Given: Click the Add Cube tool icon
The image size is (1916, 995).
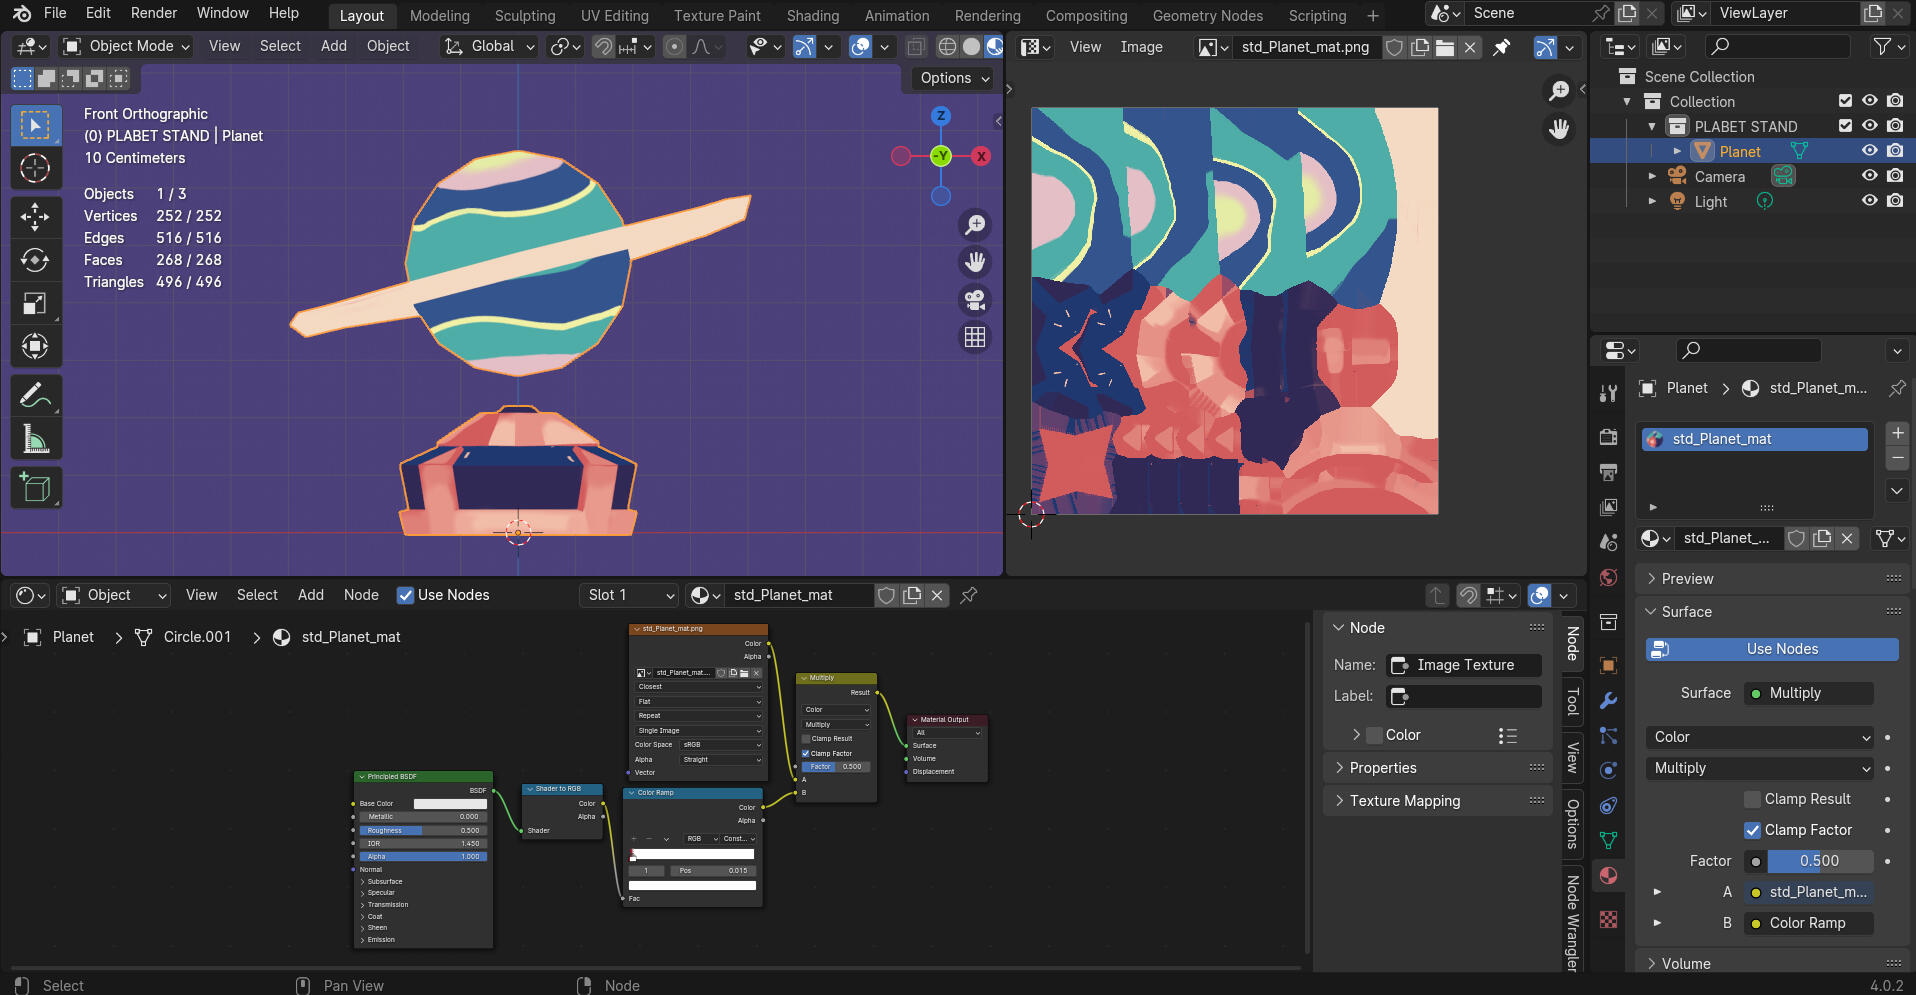Looking at the screenshot, I should (x=35, y=488).
